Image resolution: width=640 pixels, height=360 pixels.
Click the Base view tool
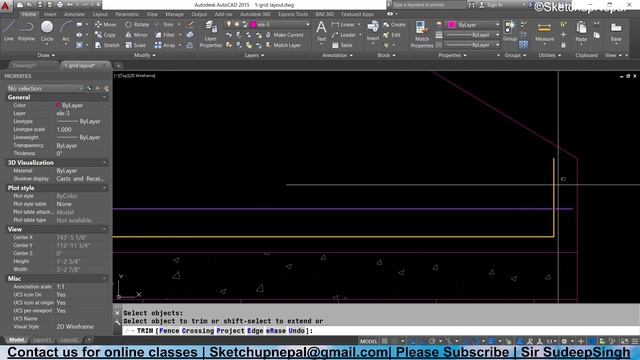pyautogui.click(x=616, y=32)
